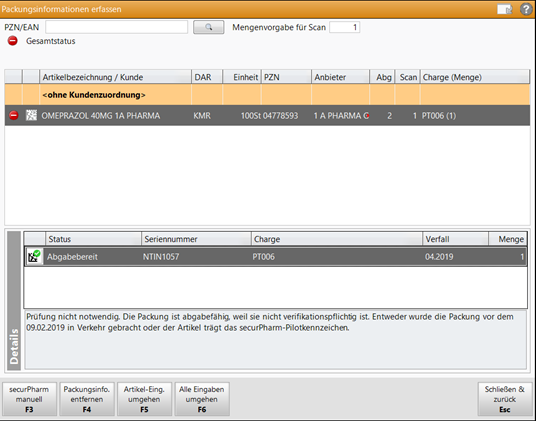Click the magnifier search button beside PZN/EAN
Viewport: 536px width, 421px height.
coord(209,27)
